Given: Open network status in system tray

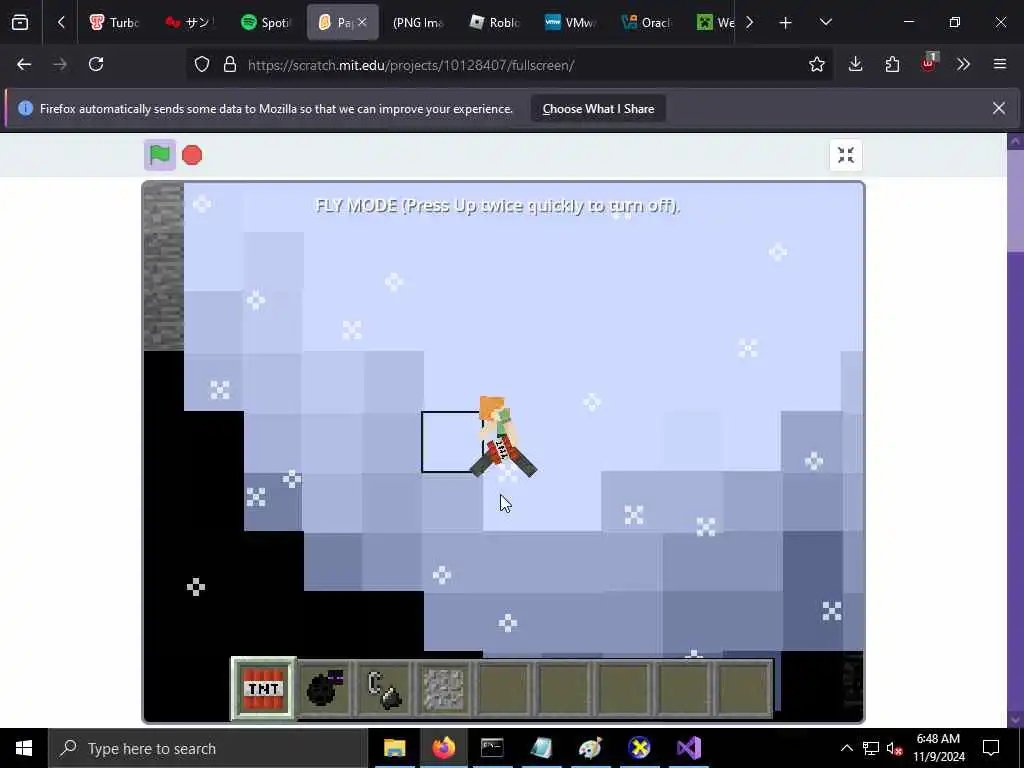Looking at the screenshot, I should pyautogui.click(x=871, y=748).
